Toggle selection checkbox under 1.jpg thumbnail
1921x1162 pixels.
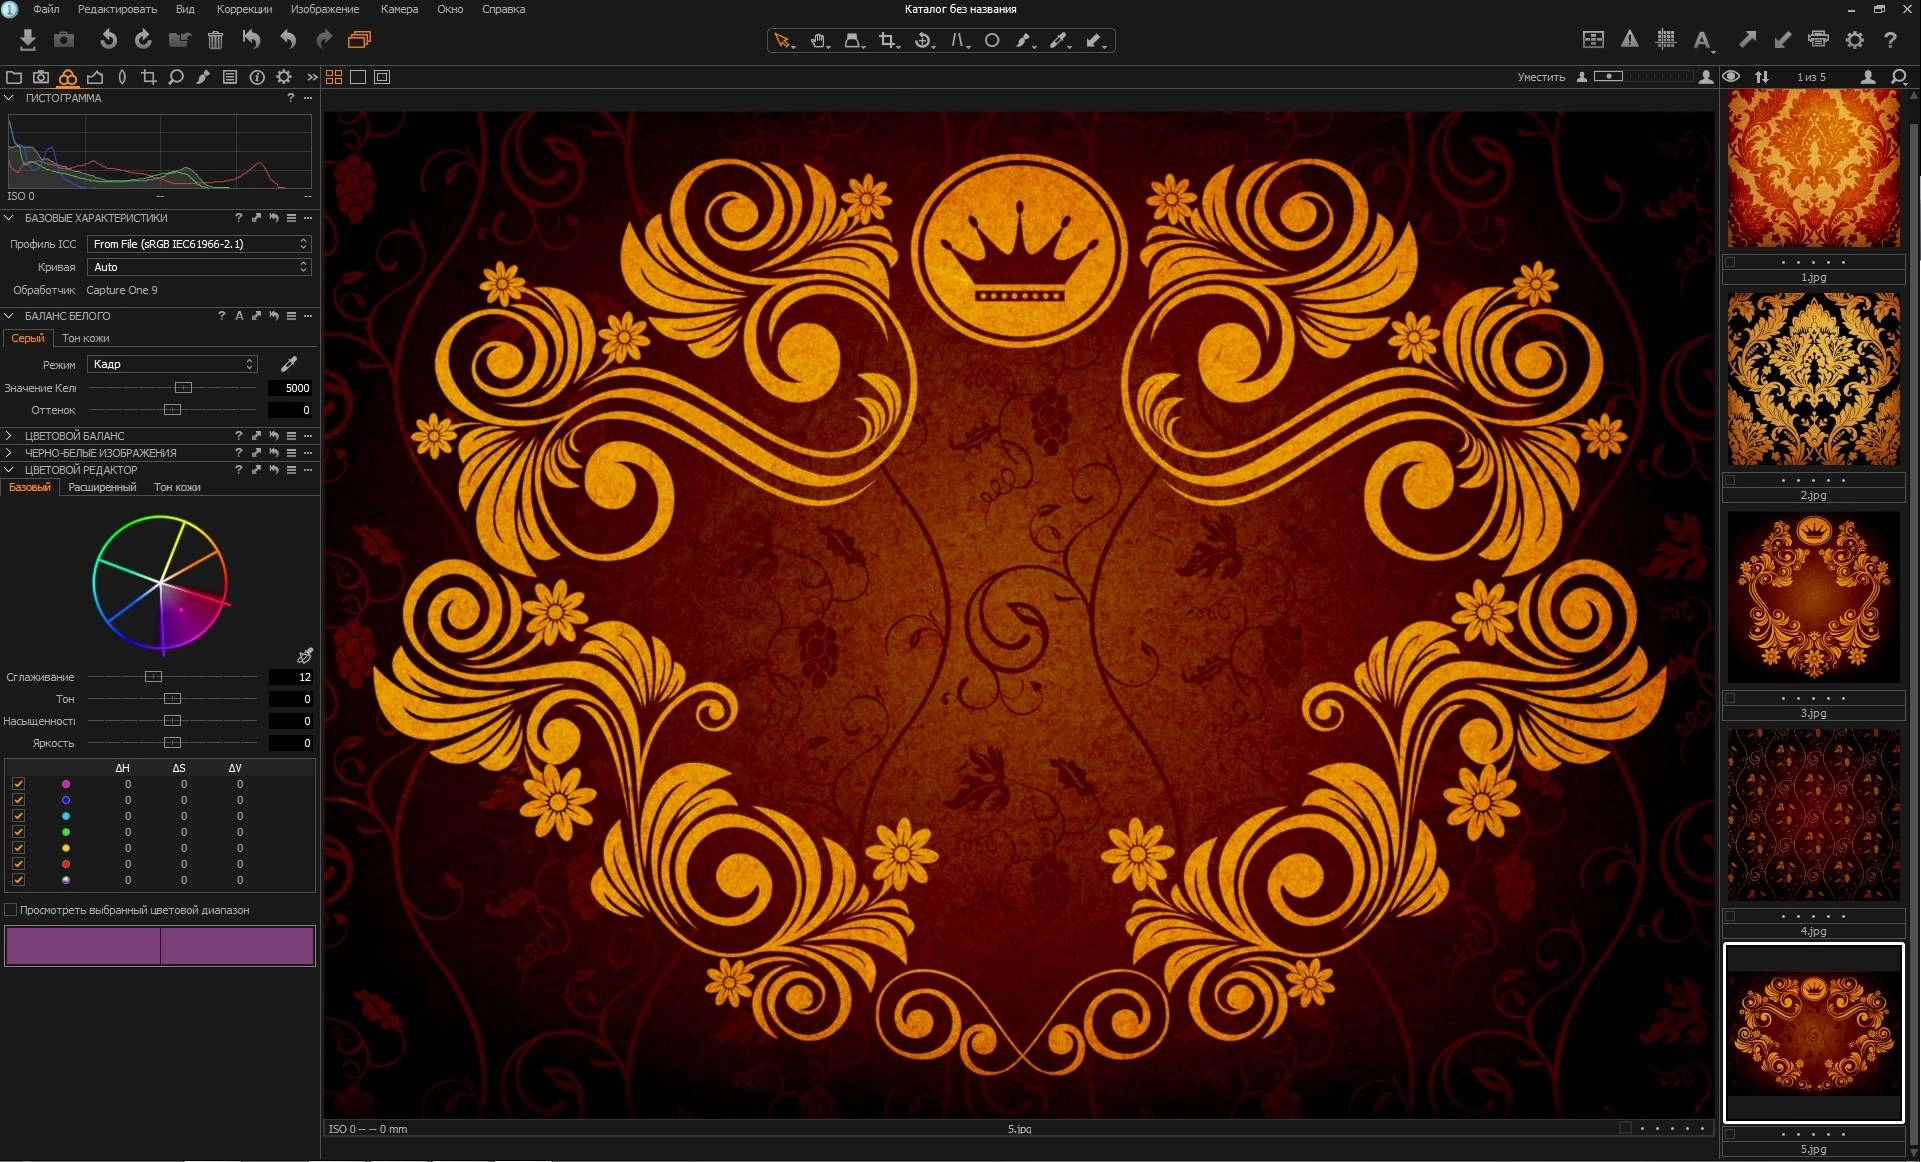click(x=1731, y=262)
